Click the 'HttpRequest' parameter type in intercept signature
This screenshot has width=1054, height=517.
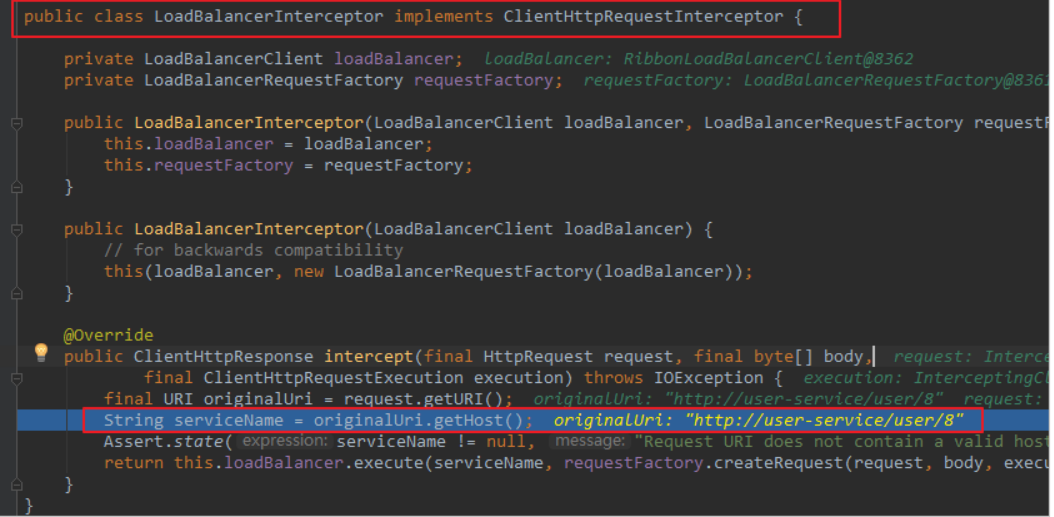(x=538, y=356)
